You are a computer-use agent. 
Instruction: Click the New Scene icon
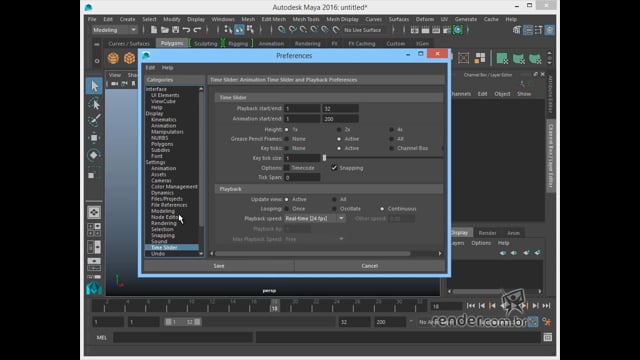coord(154,30)
